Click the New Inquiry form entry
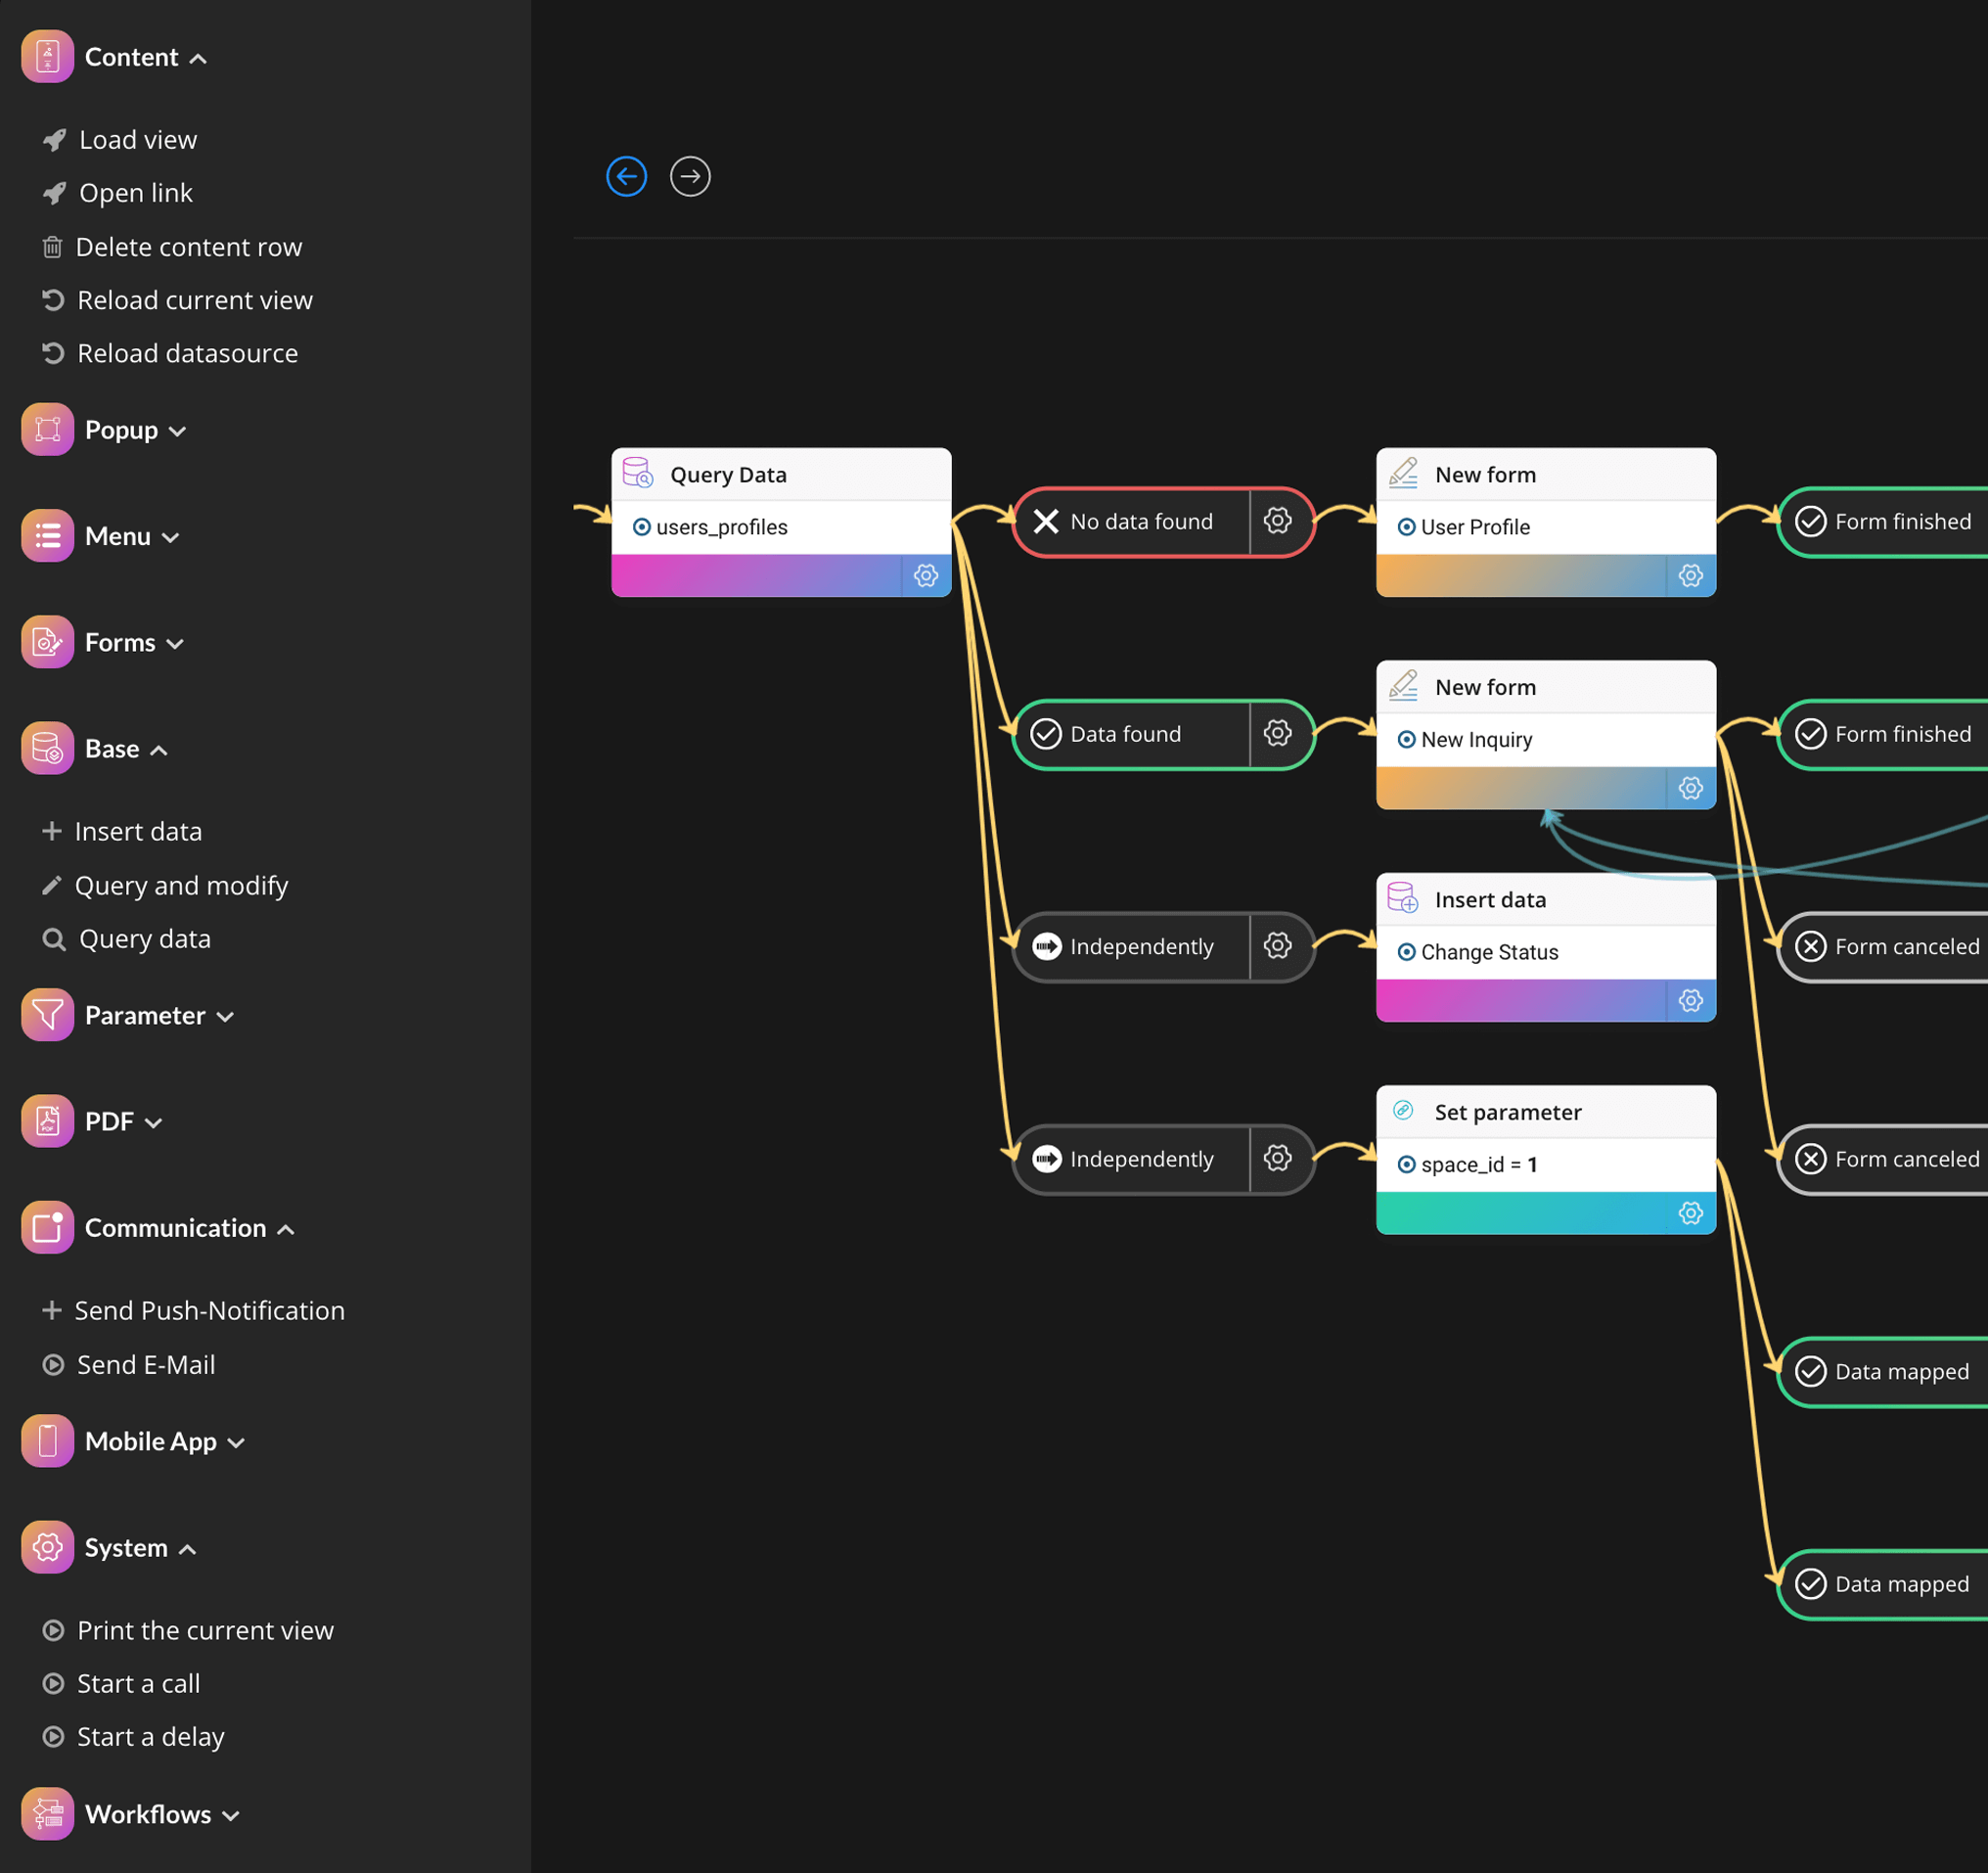This screenshot has width=1988, height=1873. point(1465,739)
